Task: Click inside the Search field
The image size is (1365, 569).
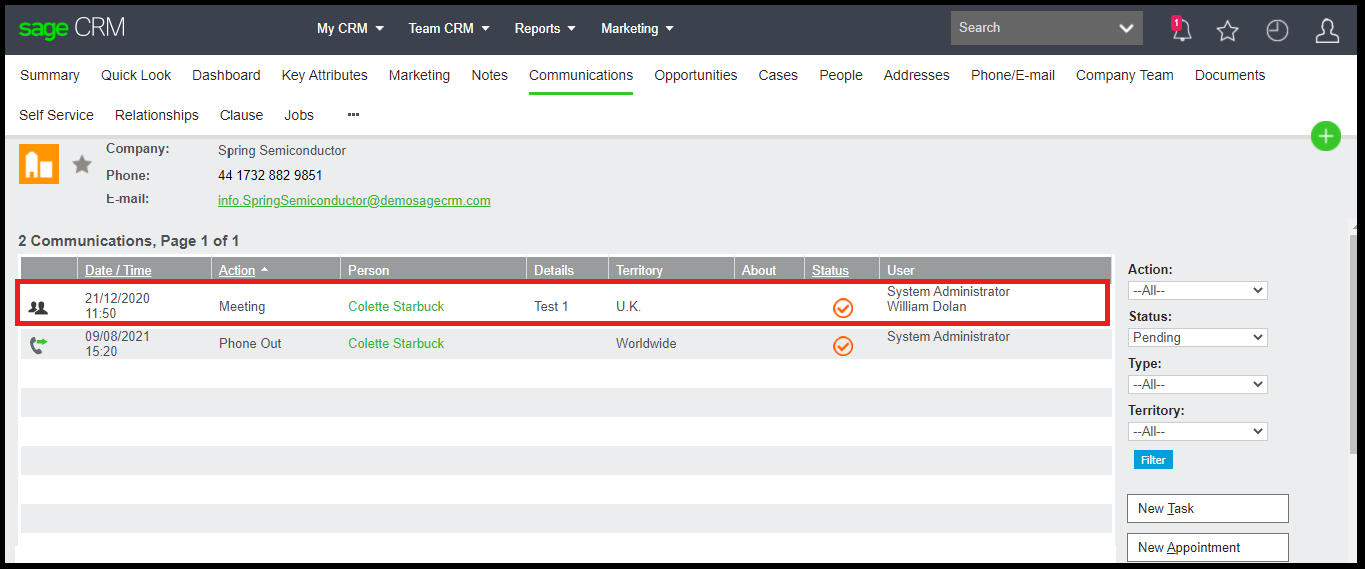Action: click(x=1030, y=28)
